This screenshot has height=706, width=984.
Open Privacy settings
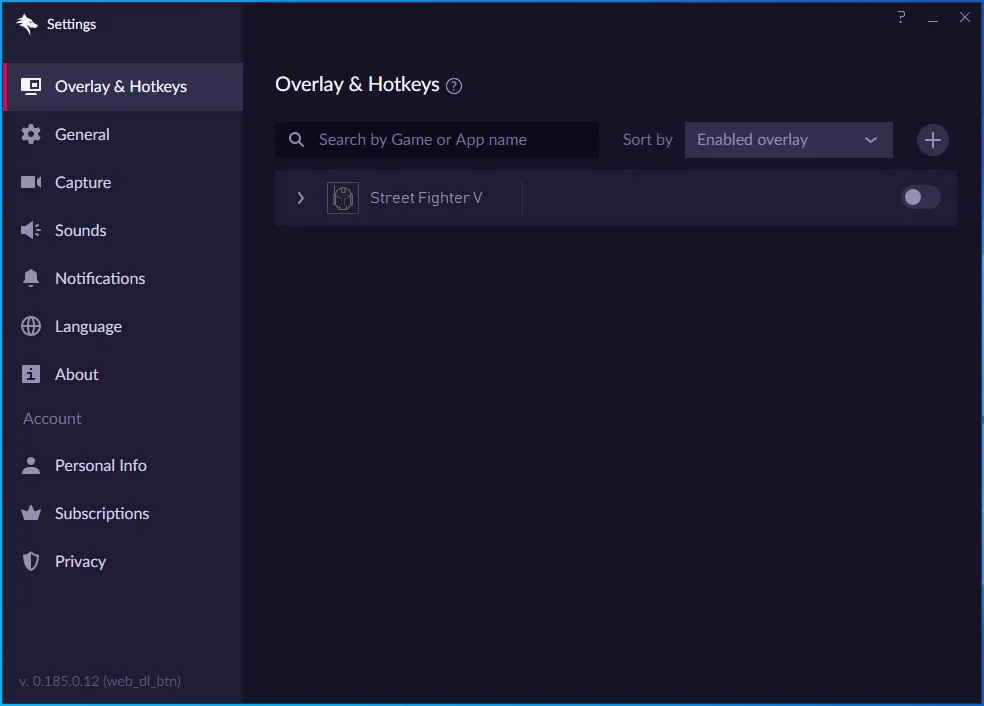pos(123,561)
